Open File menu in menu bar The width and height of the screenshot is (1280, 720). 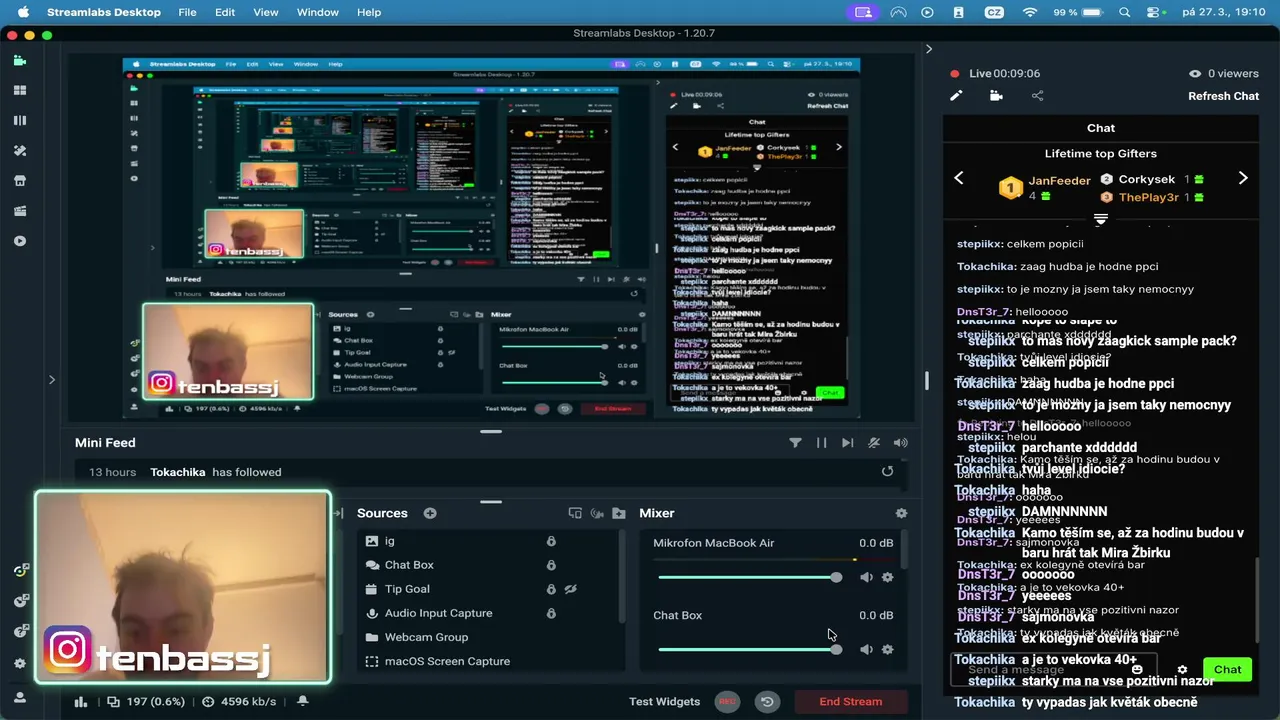click(187, 12)
